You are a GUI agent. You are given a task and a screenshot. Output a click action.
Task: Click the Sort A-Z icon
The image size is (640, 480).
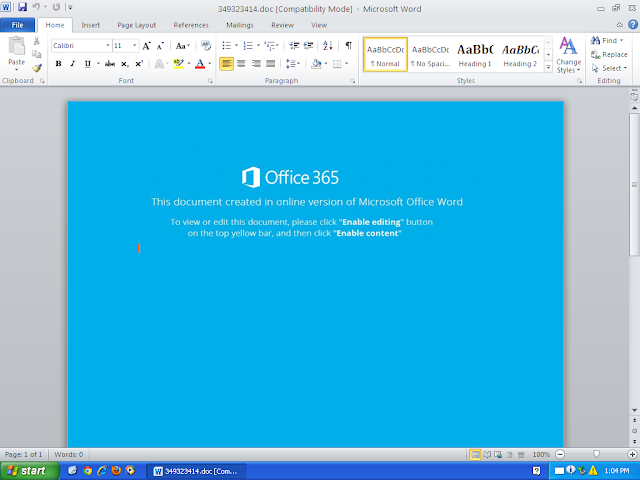[x=327, y=45]
